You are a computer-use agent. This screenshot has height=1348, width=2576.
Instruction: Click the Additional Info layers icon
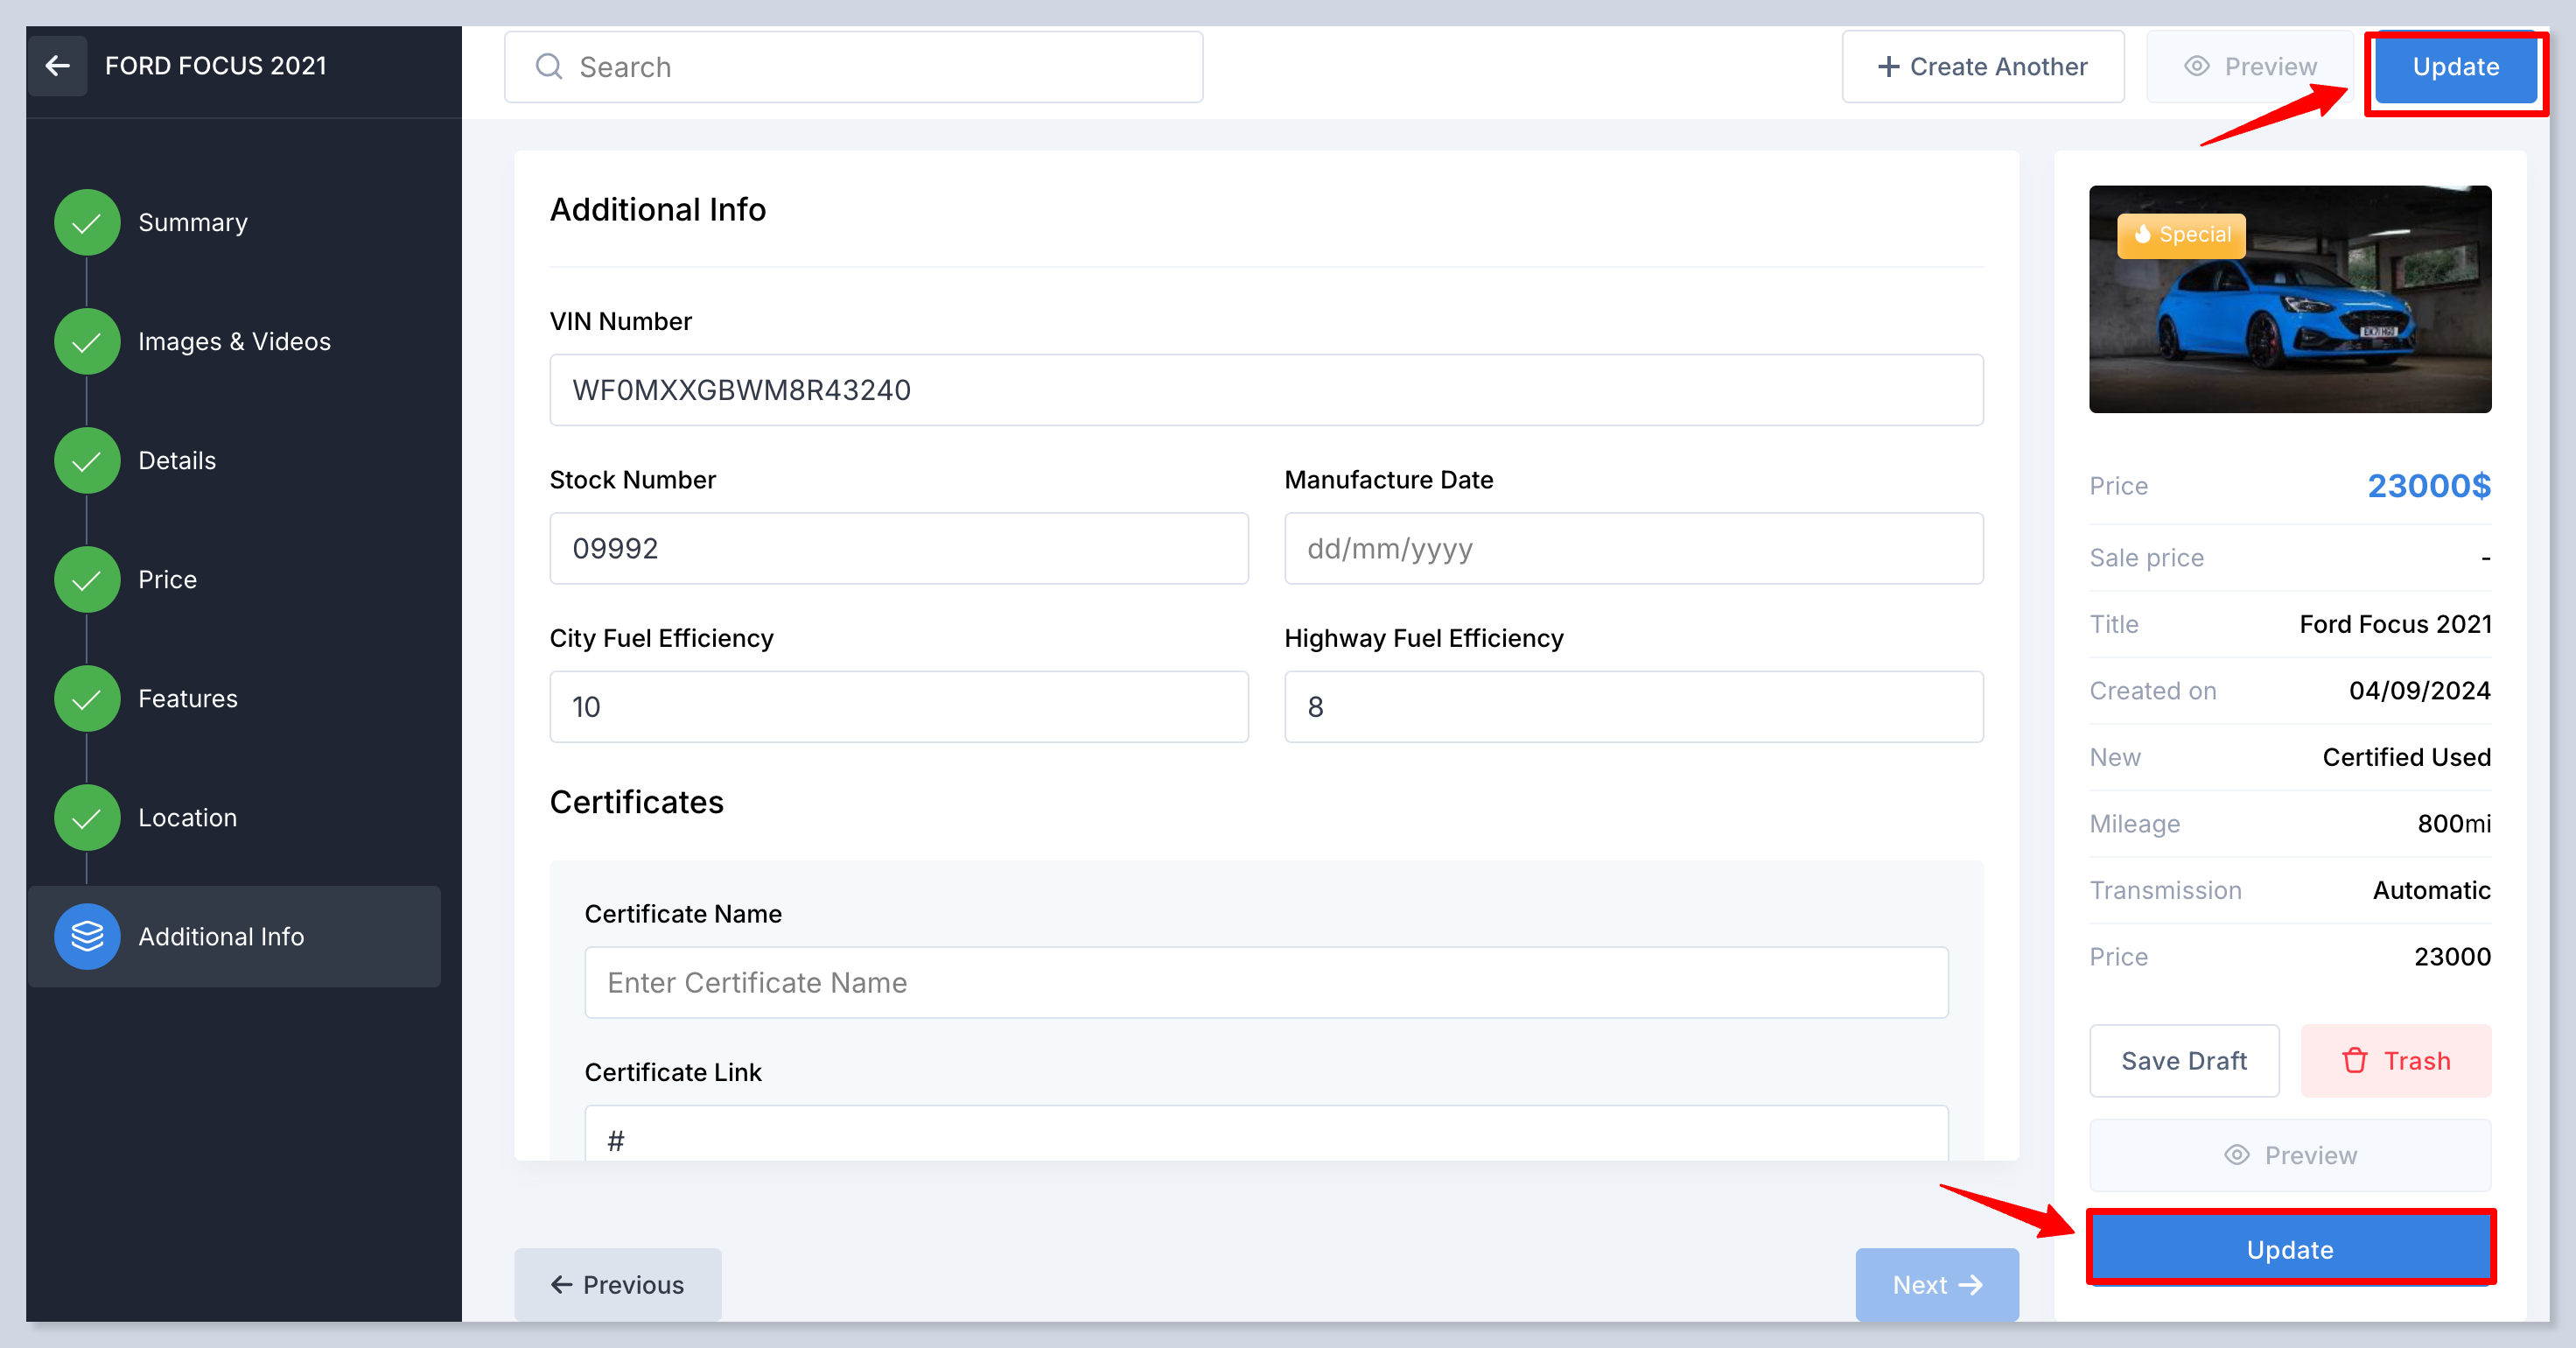tap(87, 936)
